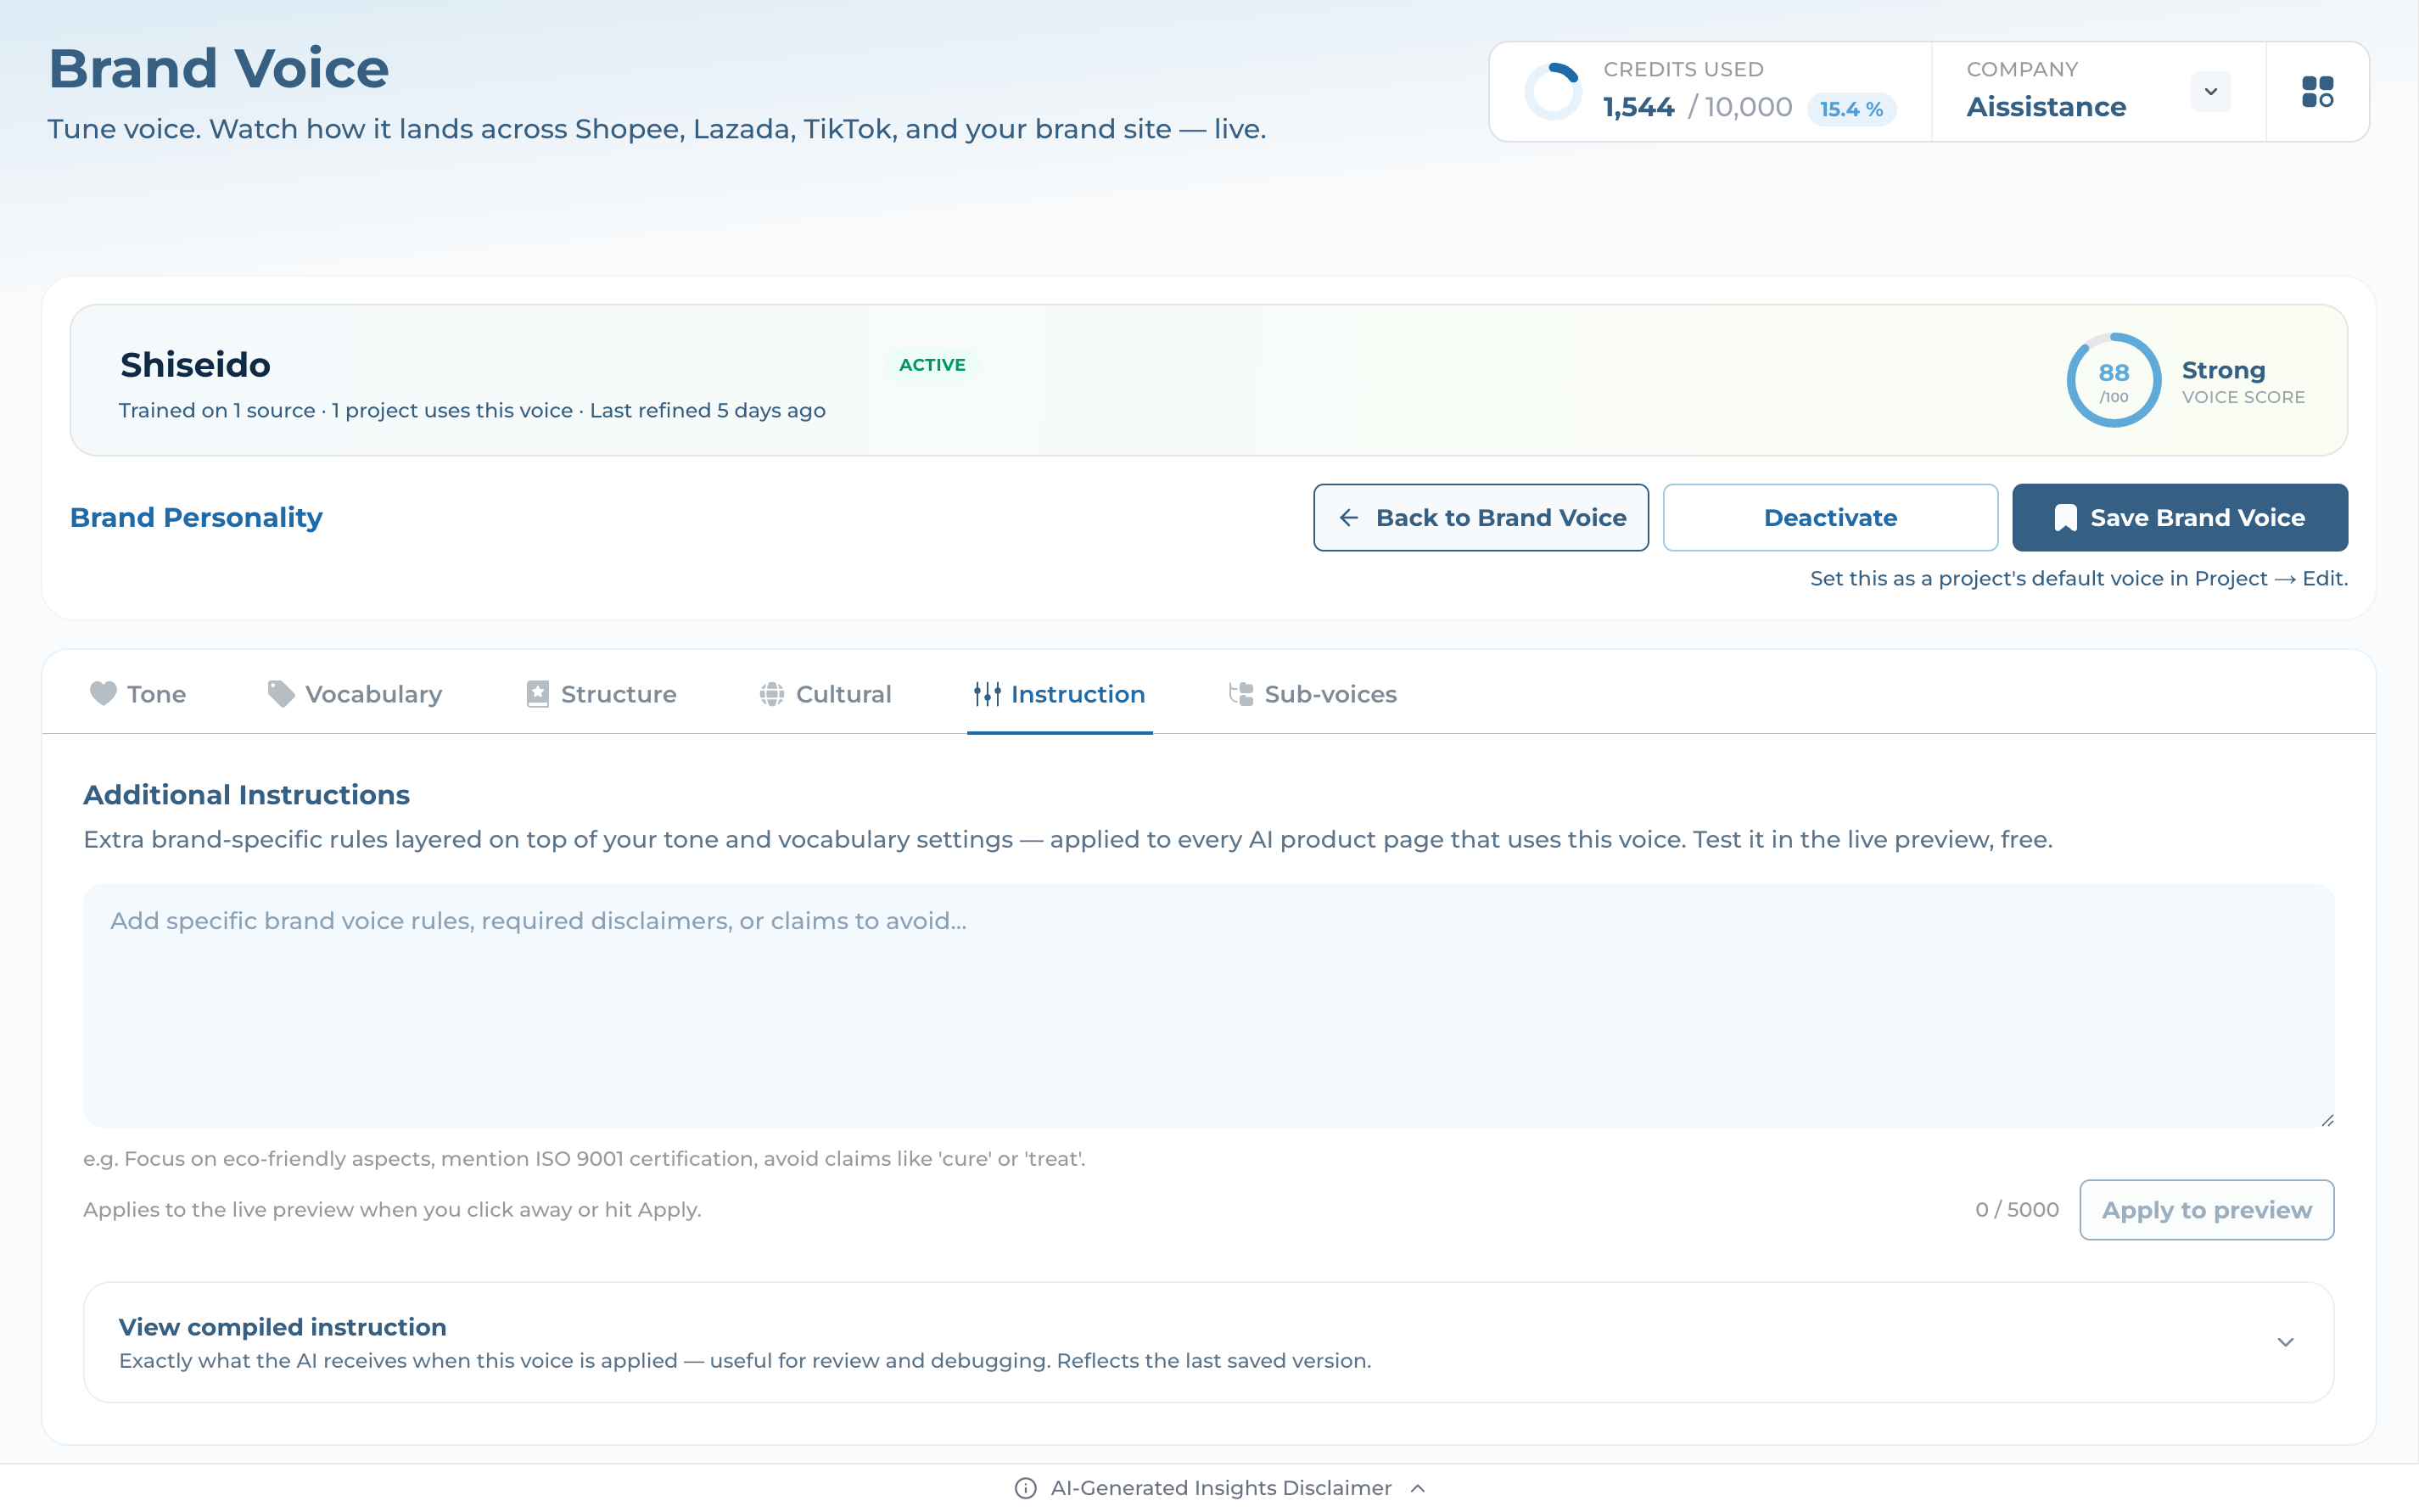The height and width of the screenshot is (1512, 2419).
Task: Click the sliders icon on Instruction tab
Action: click(987, 693)
